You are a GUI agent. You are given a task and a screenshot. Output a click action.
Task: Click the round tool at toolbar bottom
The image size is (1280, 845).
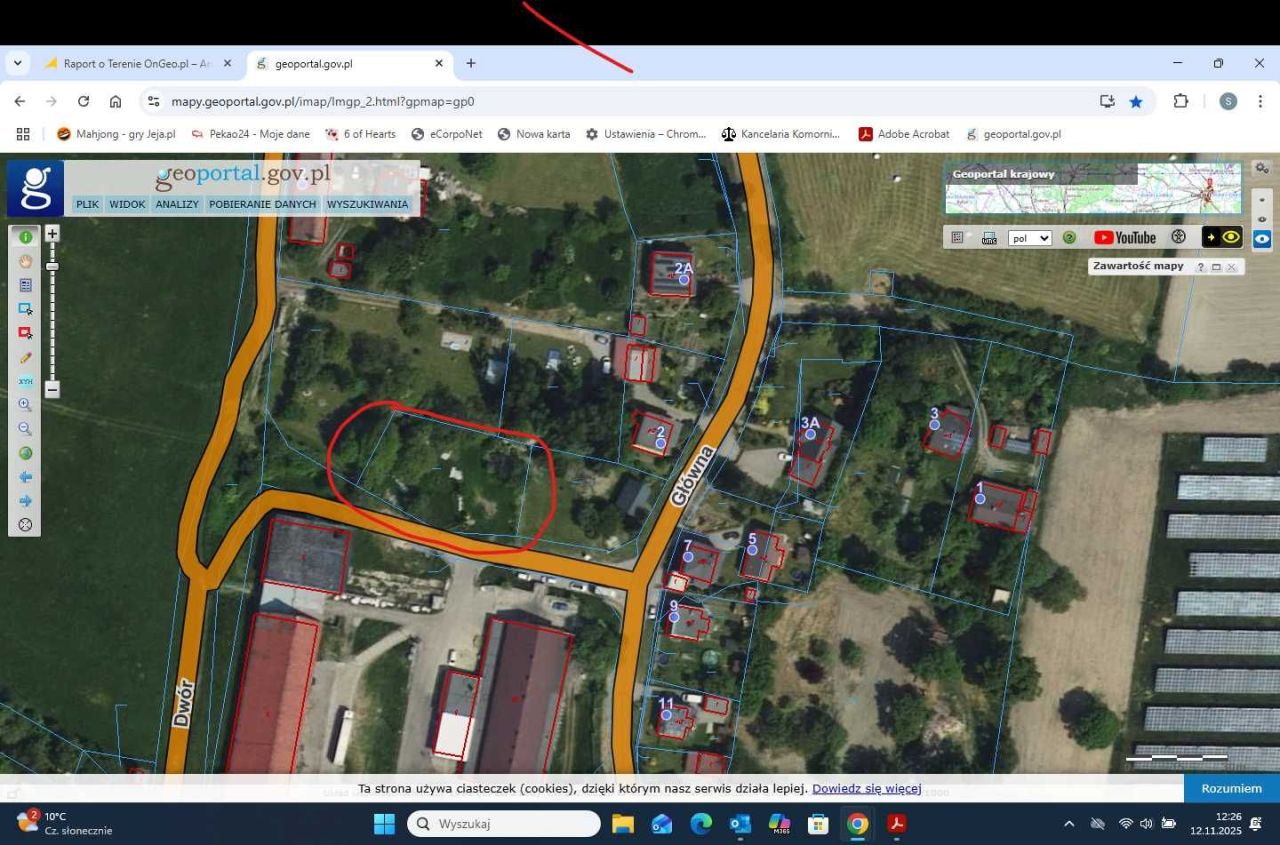pos(25,525)
